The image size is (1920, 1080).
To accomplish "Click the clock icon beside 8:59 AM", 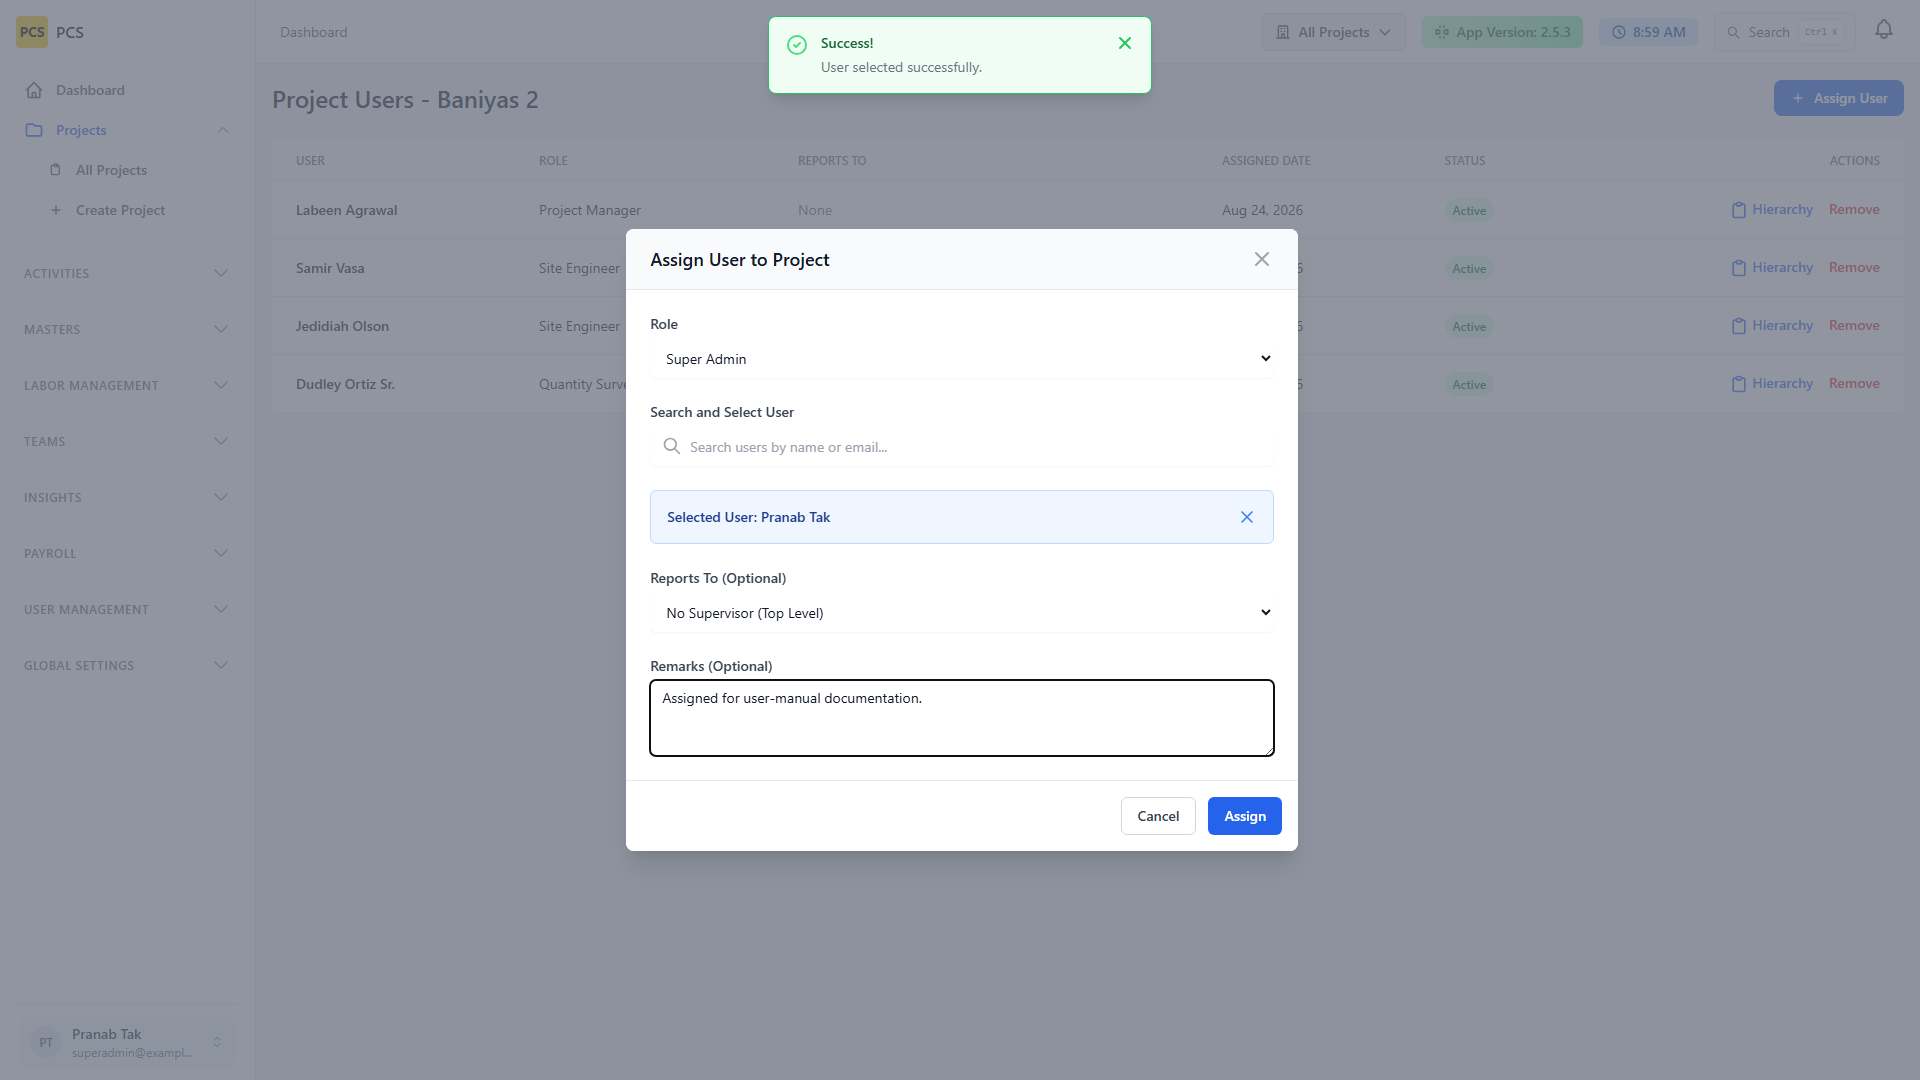I will pyautogui.click(x=1619, y=32).
